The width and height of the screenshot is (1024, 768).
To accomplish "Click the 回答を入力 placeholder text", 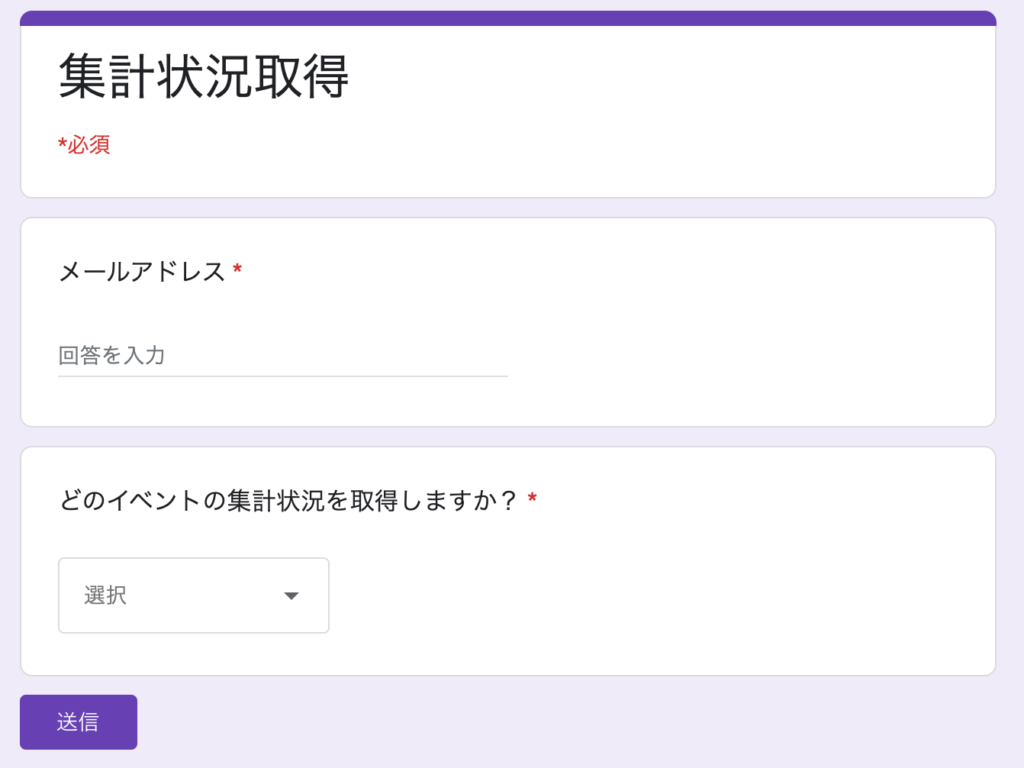I will click(112, 355).
